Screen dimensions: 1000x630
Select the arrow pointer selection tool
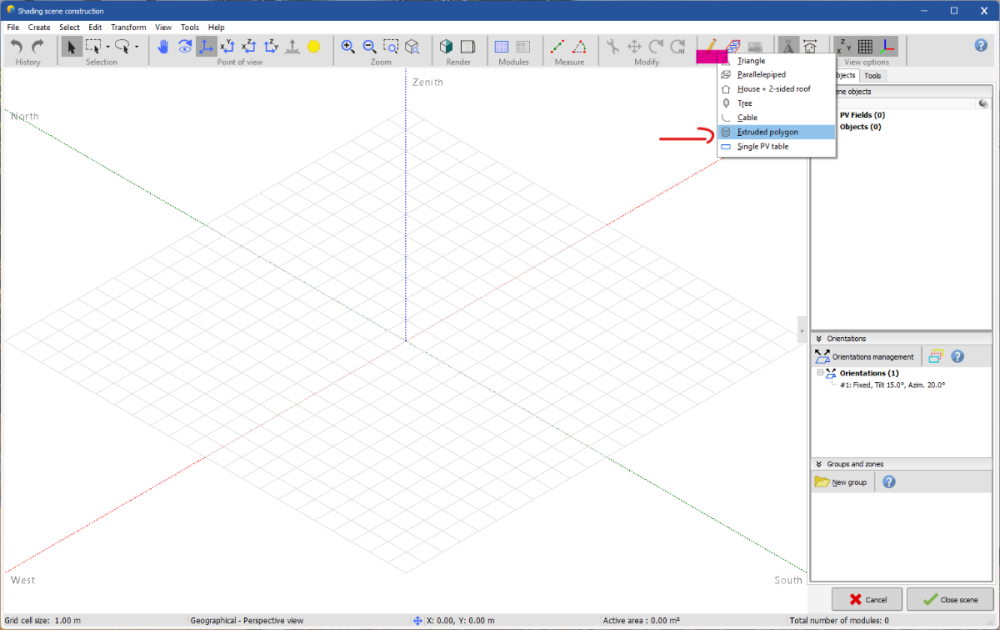71,46
